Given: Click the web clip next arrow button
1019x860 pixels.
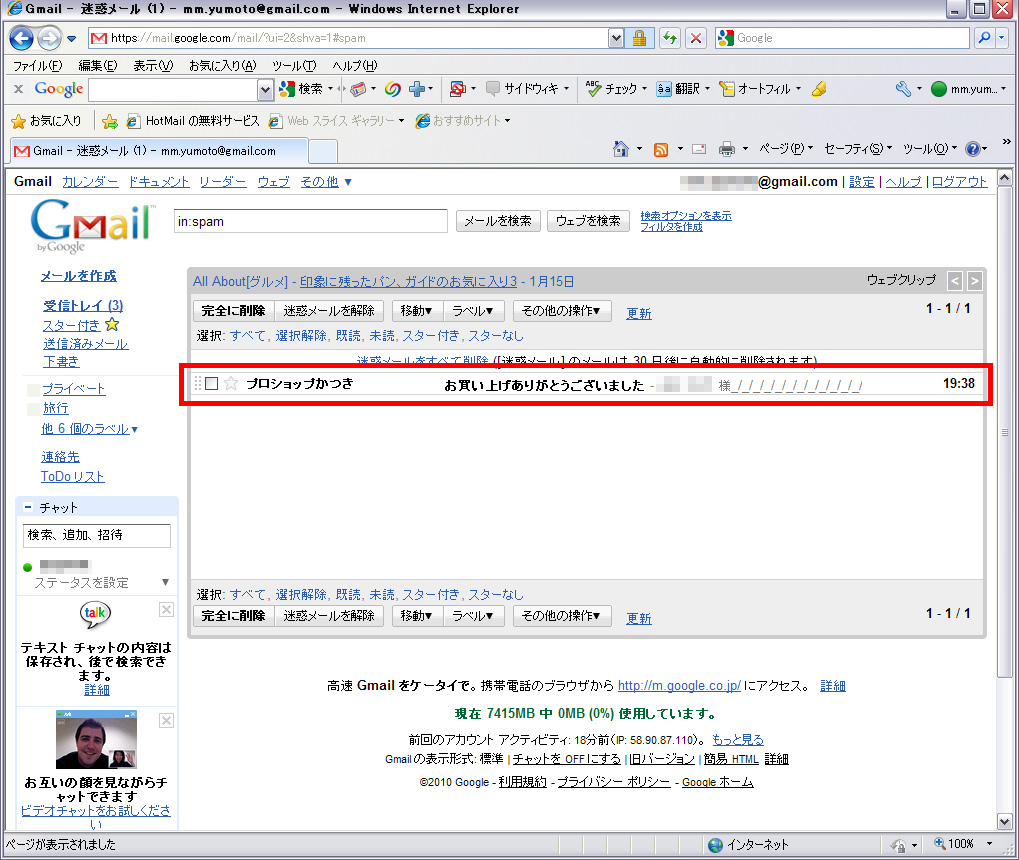Looking at the screenshot, I should coord(974,281).
